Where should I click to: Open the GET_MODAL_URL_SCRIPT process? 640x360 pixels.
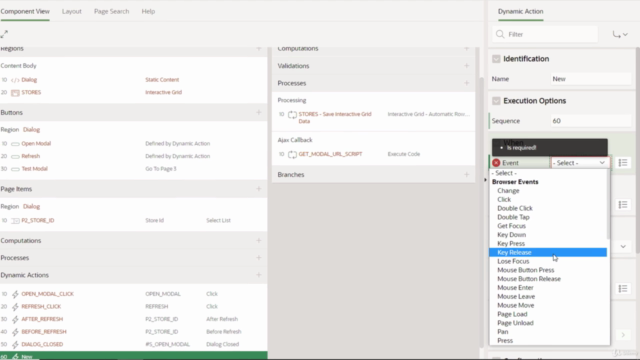330,154
